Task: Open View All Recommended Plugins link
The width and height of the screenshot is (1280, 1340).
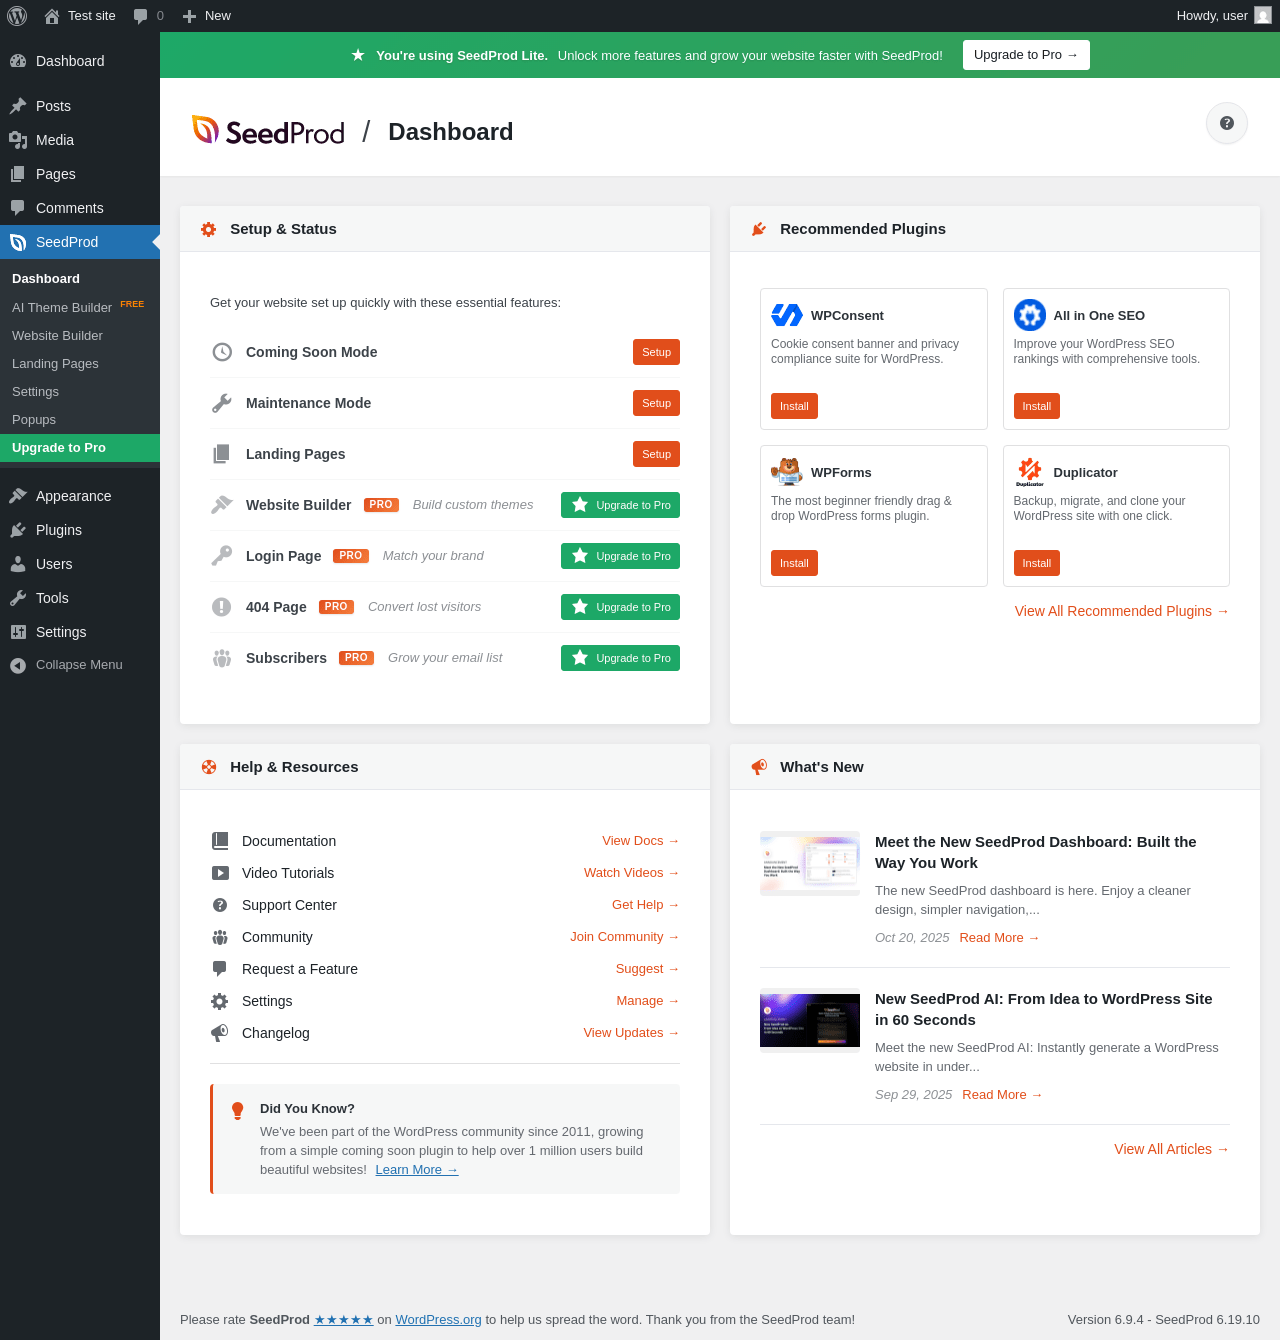Action: pos(1122,611)
